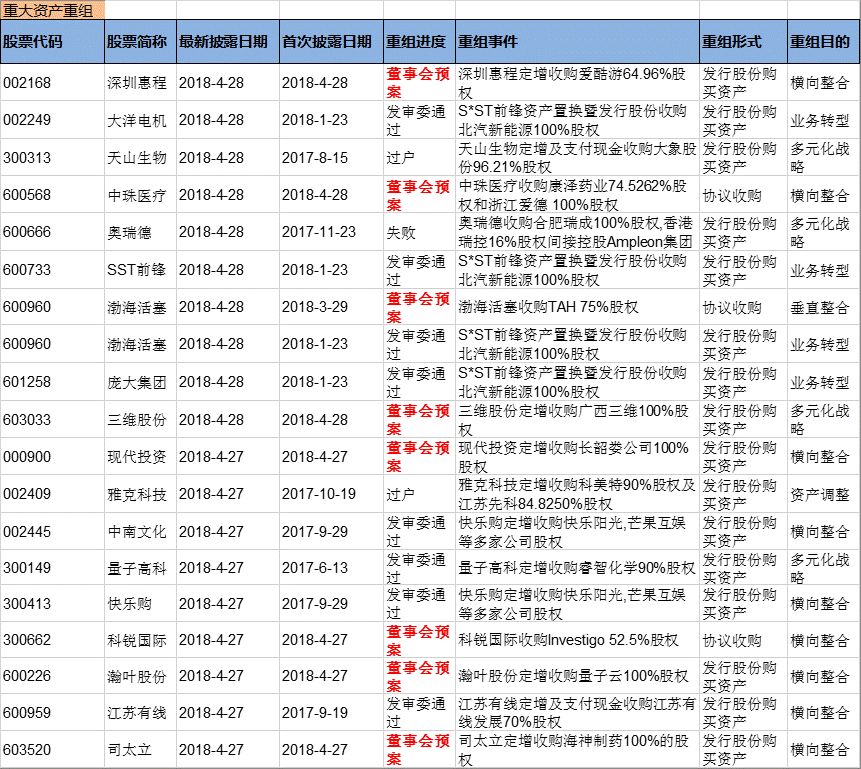Click the 重组形式 column header
Viewport: 861px width, 769px height.
[743, 42]
